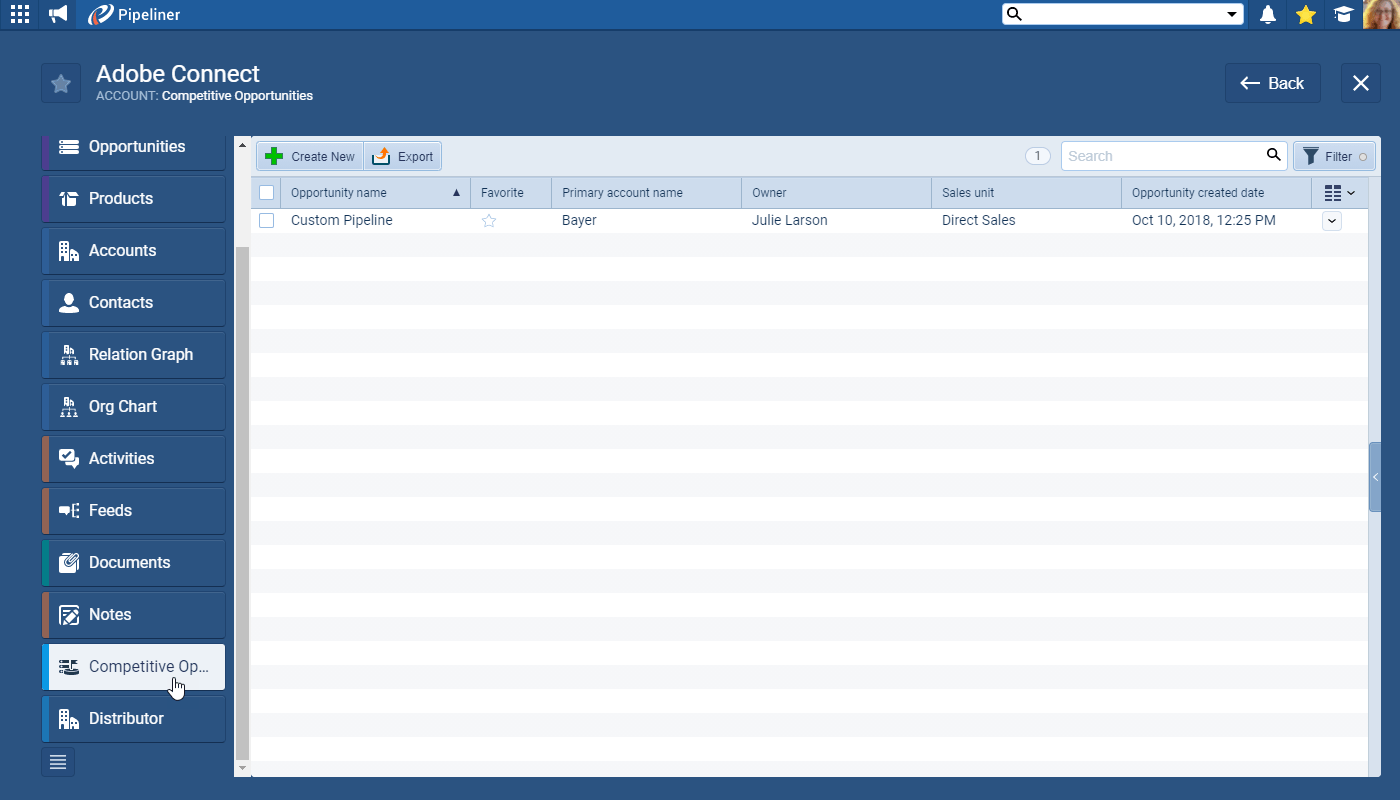The height and width of the screenshot is (800, 1400).
Task: Switch to the Distributor section
Action: [126, 718]
